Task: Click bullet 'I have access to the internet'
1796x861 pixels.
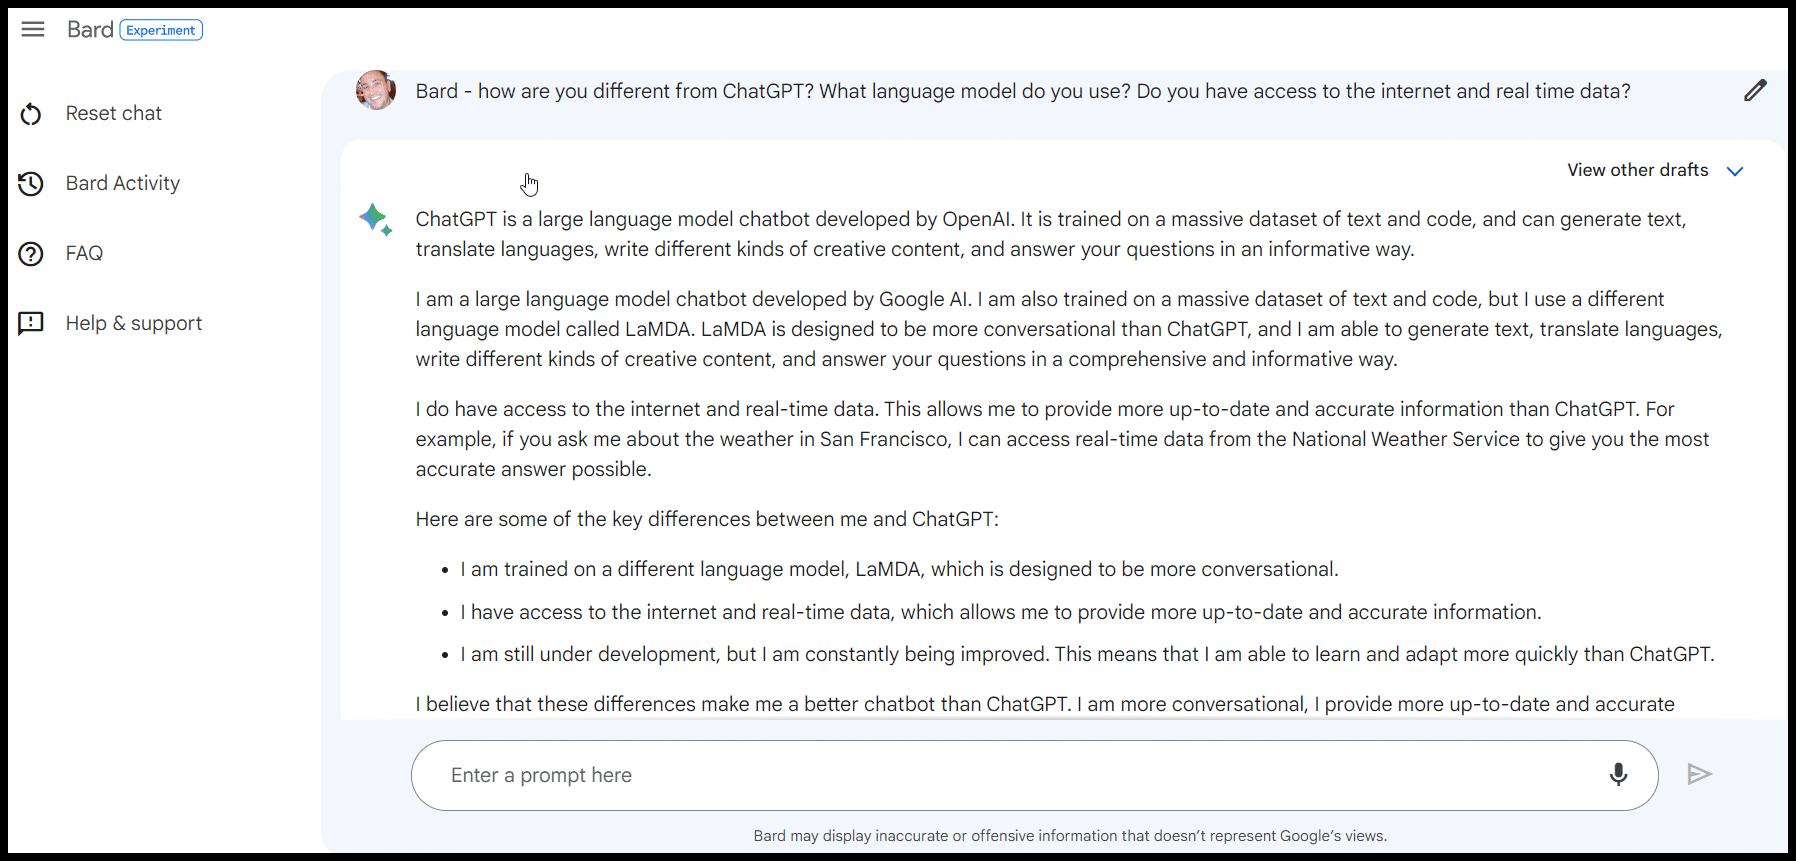Action: (1001, 612)
